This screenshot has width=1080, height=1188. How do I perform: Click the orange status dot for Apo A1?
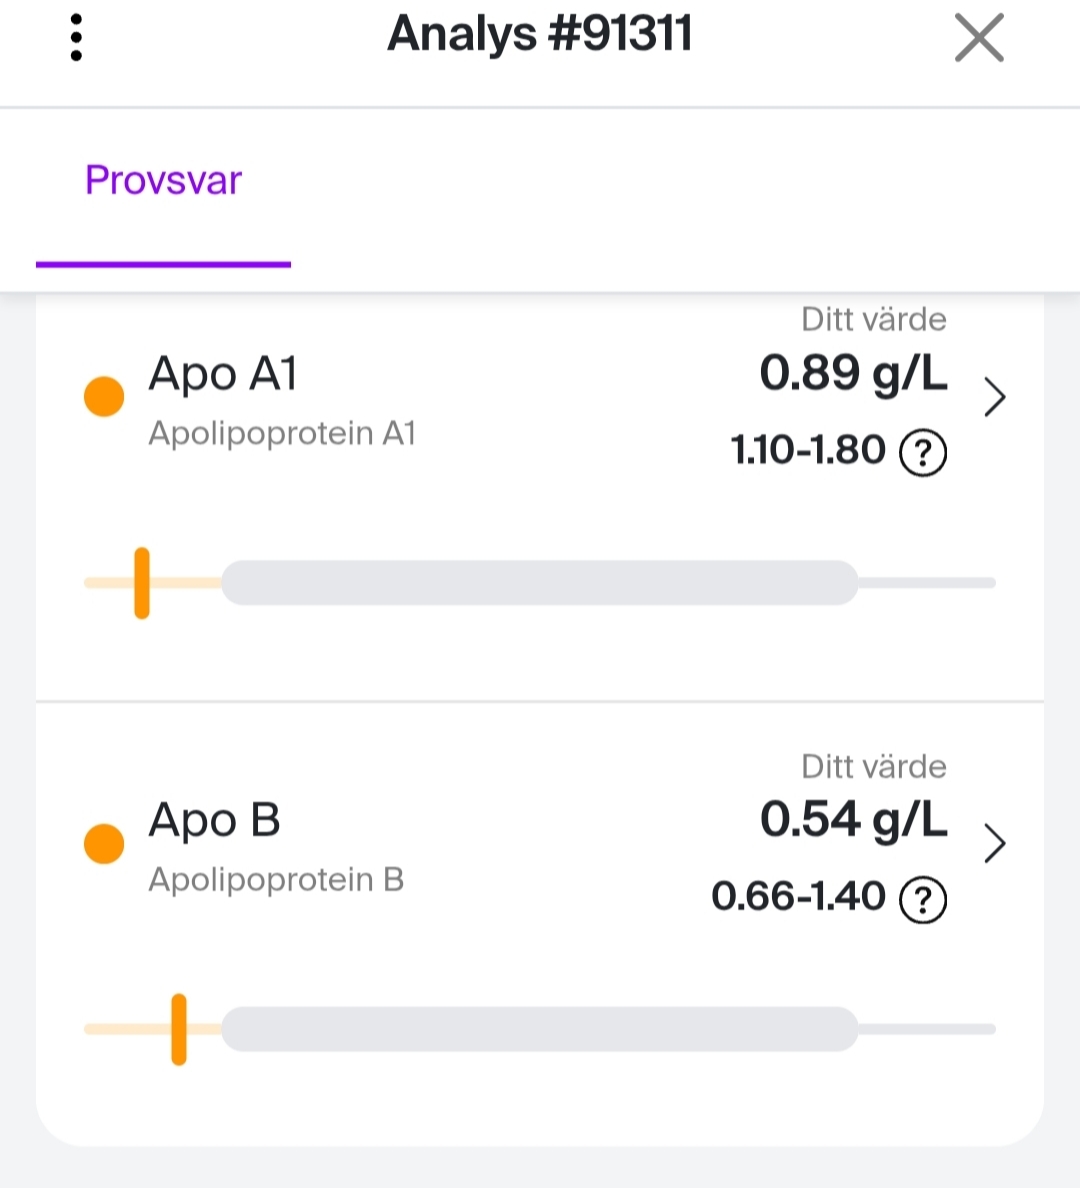coord(104,396)
